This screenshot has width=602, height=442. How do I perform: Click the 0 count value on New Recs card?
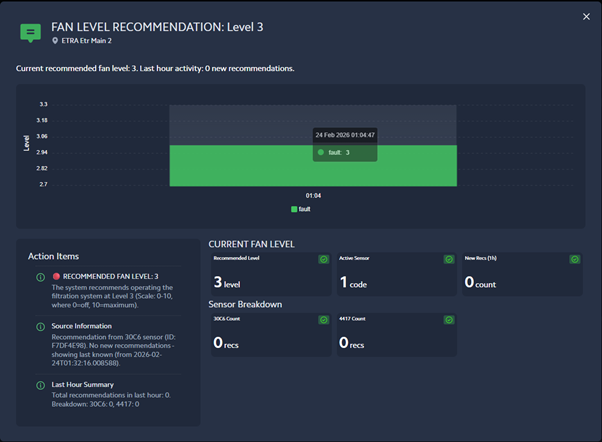480,282
